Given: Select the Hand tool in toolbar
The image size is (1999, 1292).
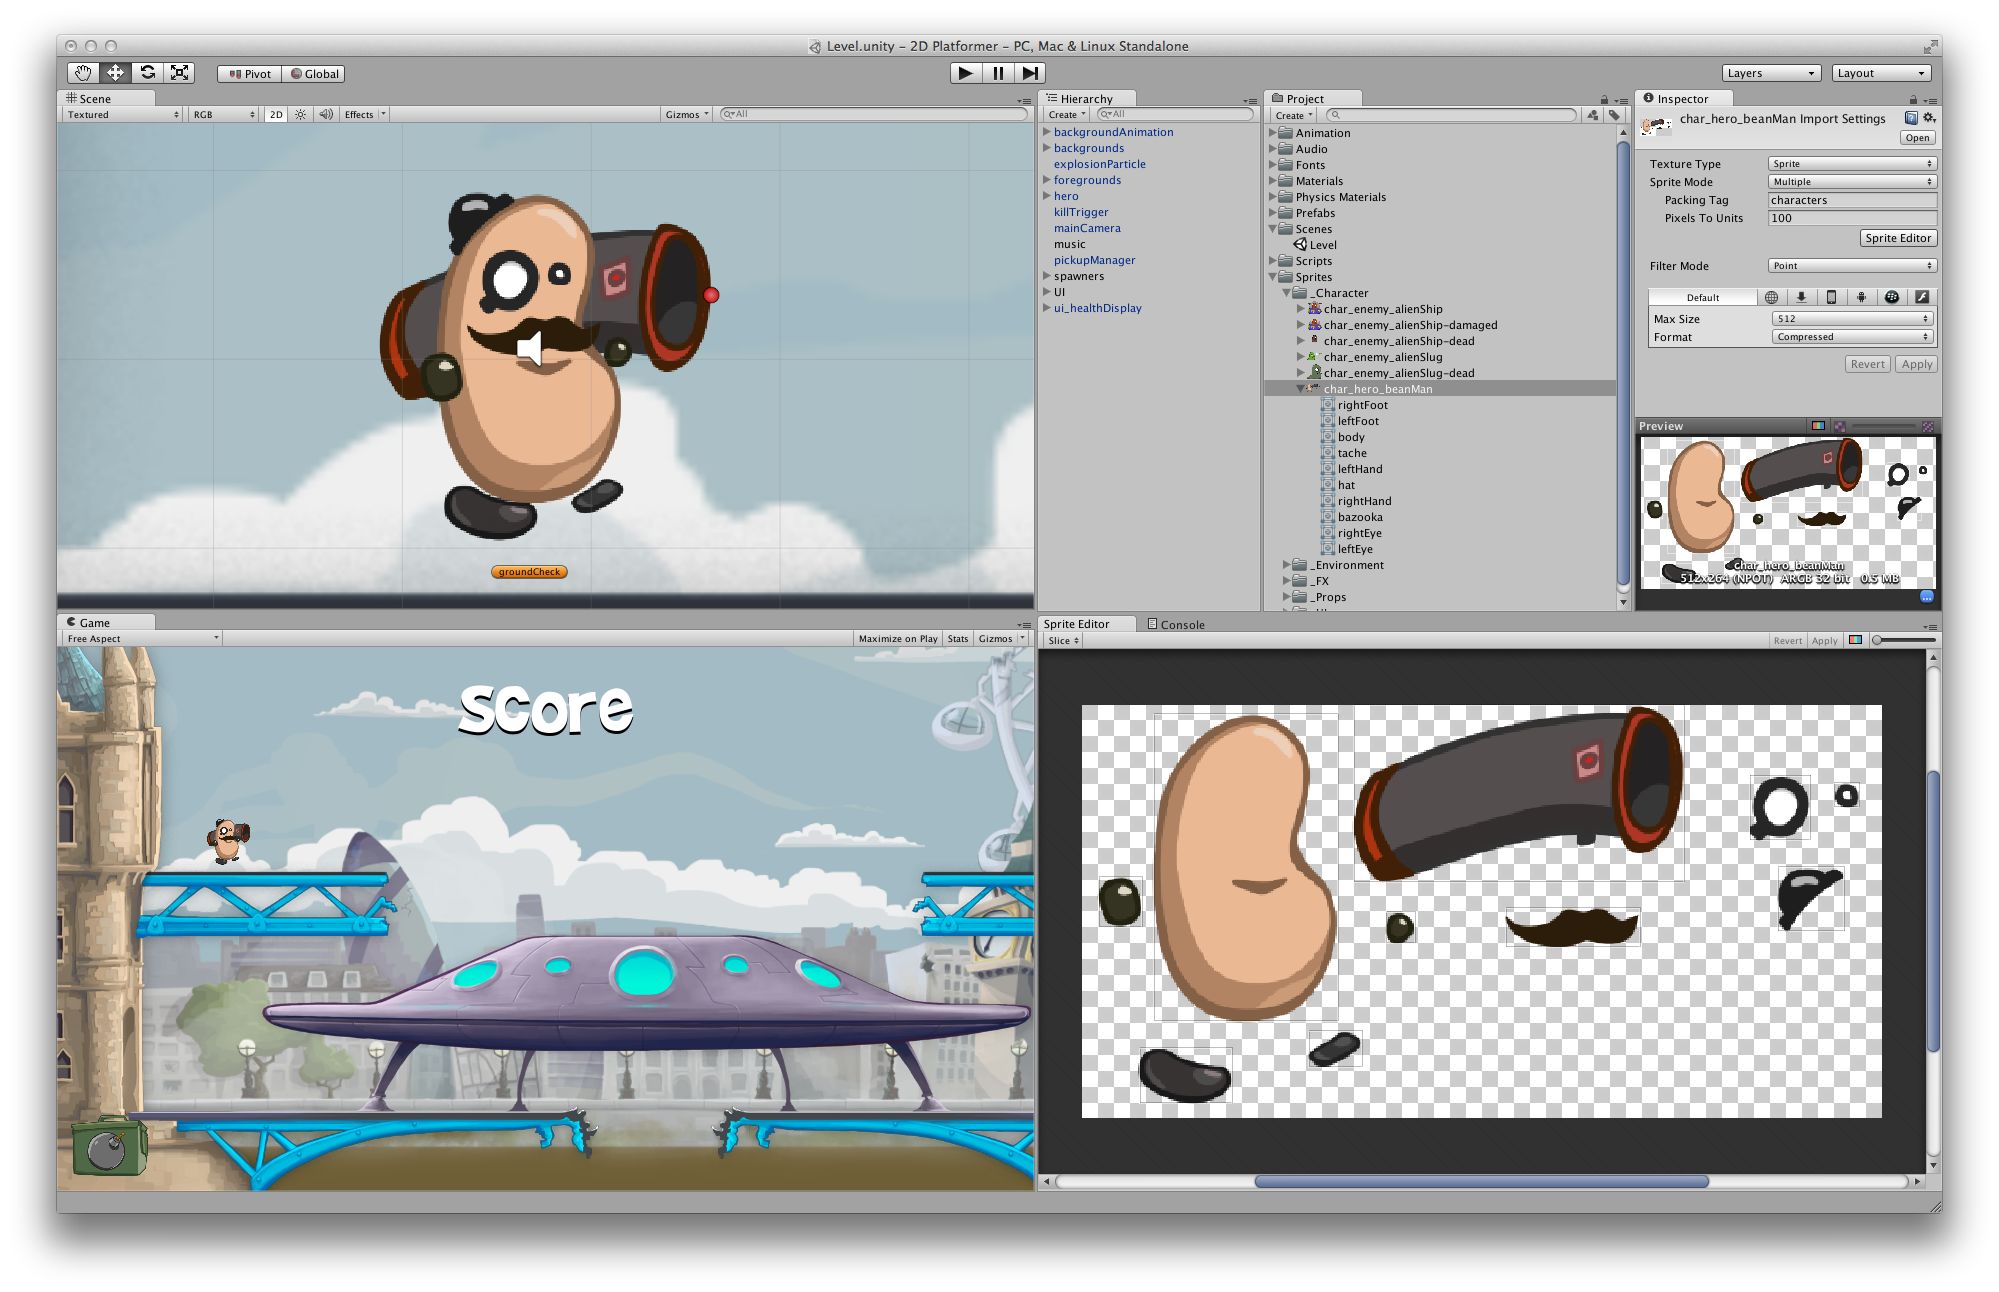Looking at the screenshot, I should click(x=83, y=73).
